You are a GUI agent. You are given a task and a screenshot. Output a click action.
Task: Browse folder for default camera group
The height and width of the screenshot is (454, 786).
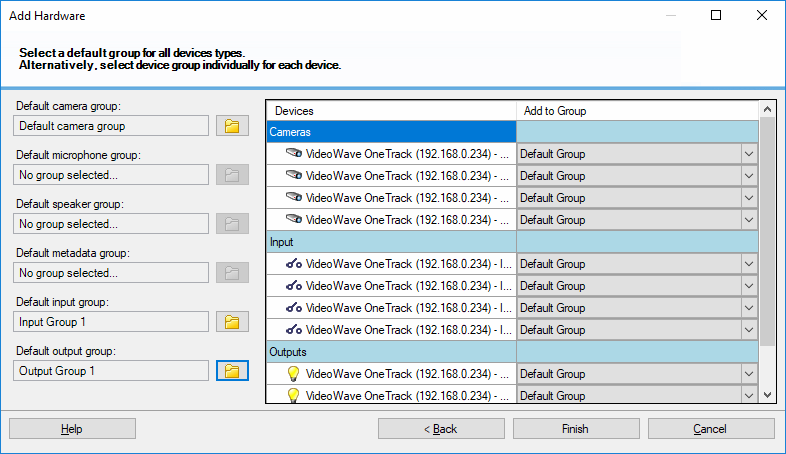(232, 126)
